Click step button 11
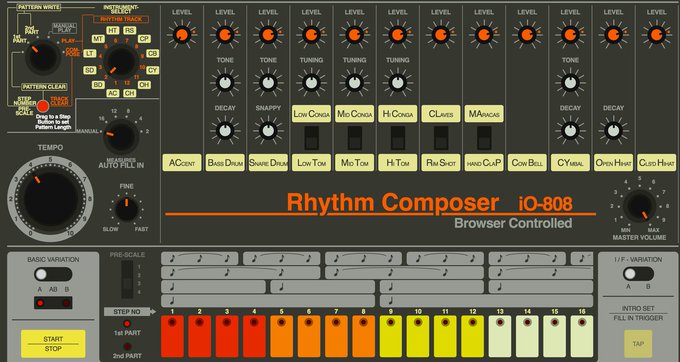This screenshot has height=362, width=680. point(445,336)
